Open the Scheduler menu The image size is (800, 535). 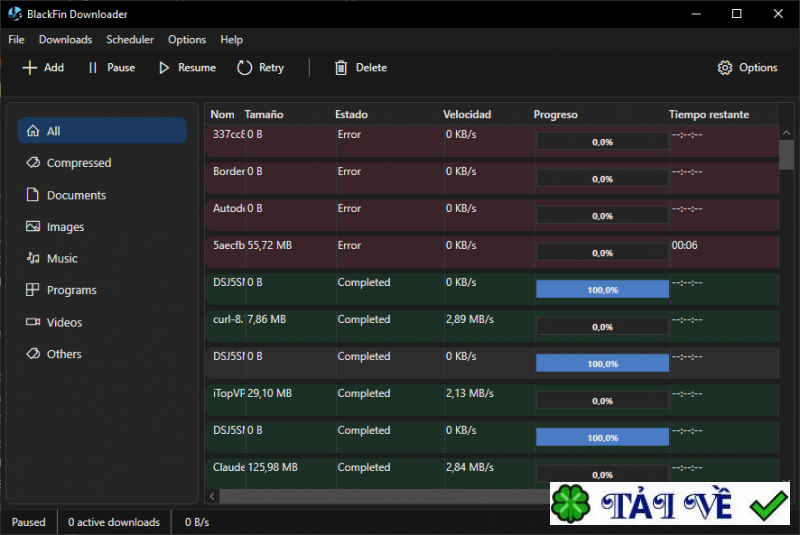tap(130, 40)
